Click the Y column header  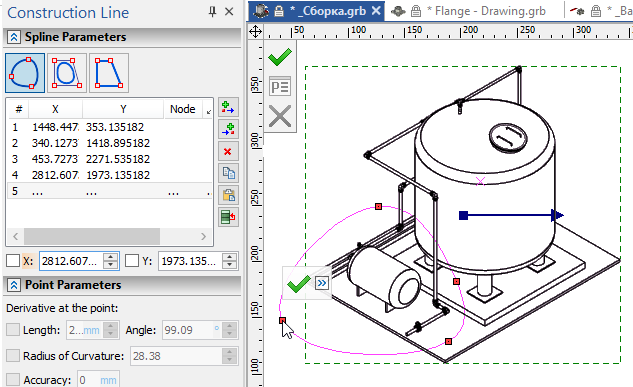123,109
